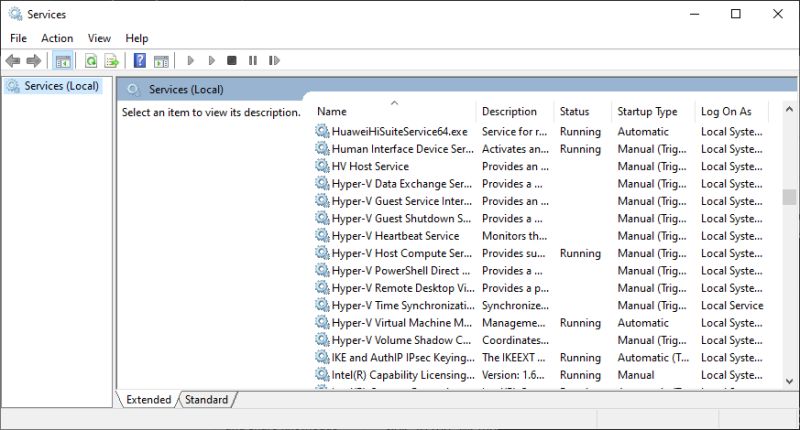Open the View menu
The height and width of the screenshot is (430, 800).
click(99, 38)
